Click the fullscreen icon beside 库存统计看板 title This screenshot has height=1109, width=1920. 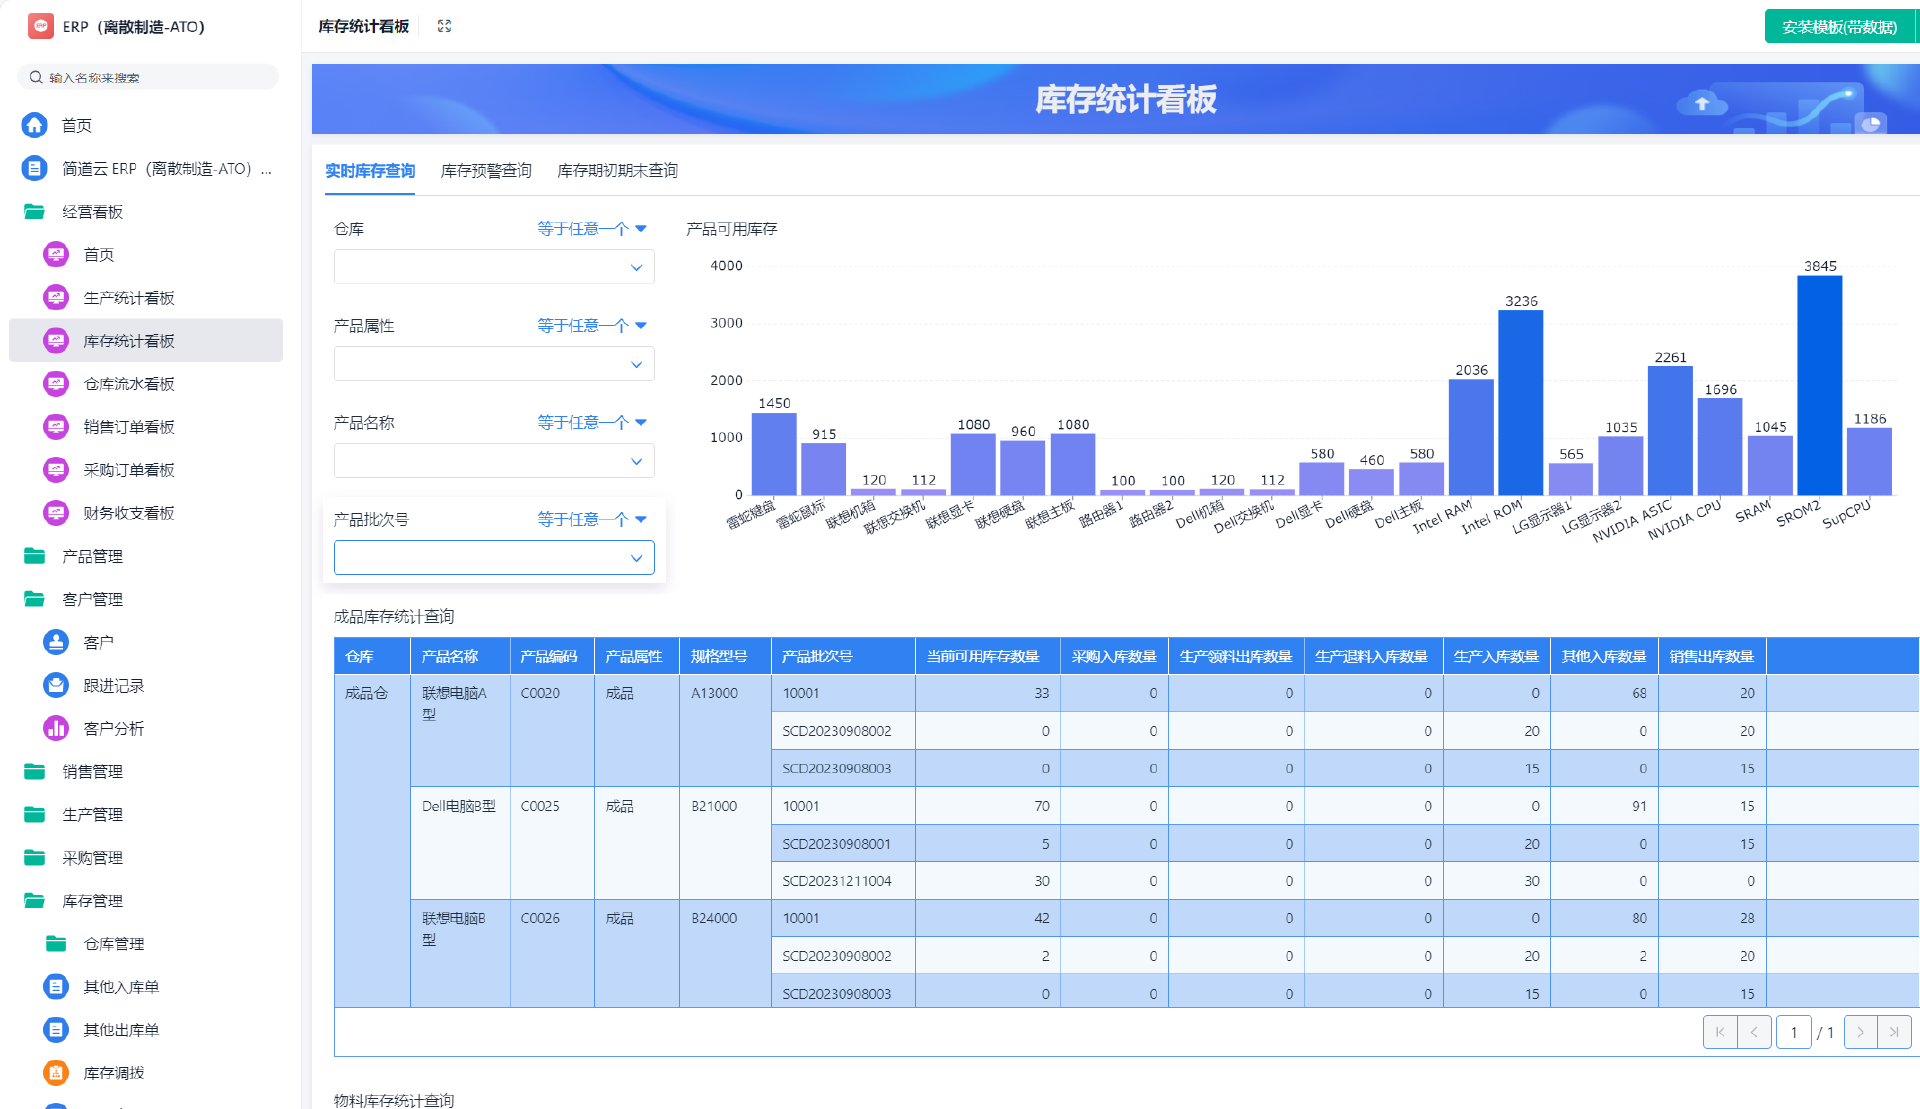click(x=443, y=26)
